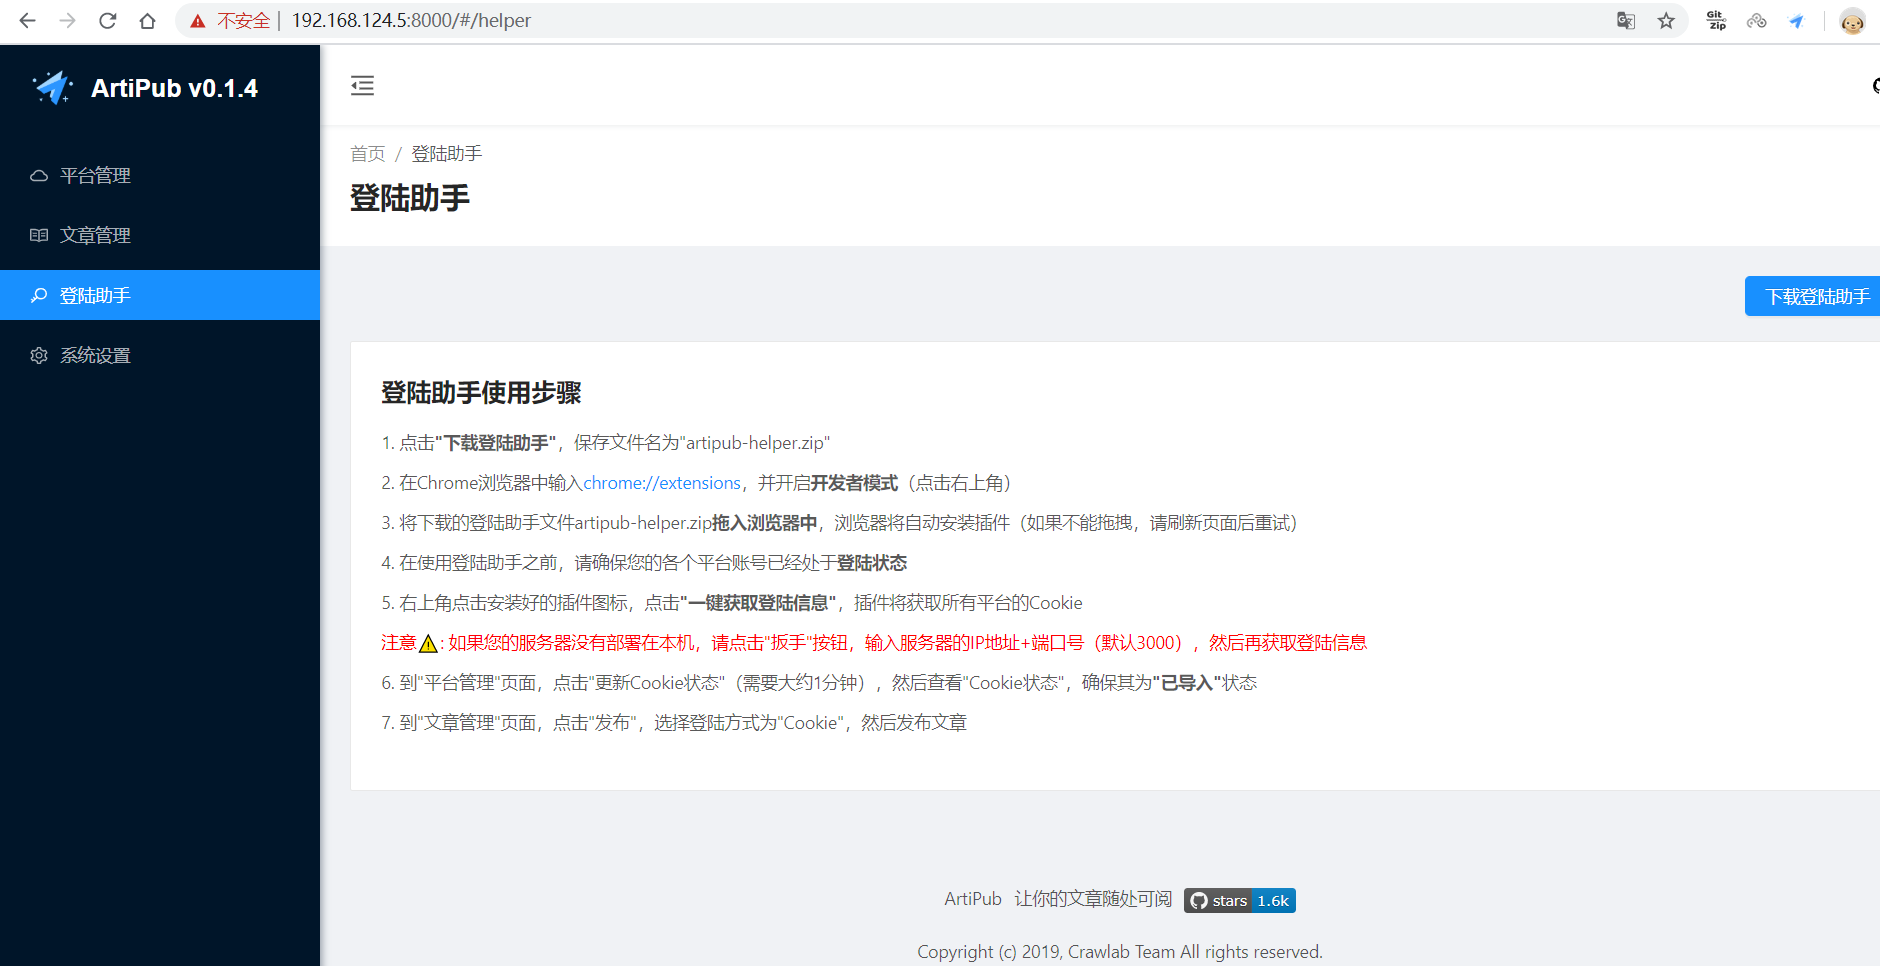Click step 6 about 更新Cookie状态
The image size is (1880, 966).
pos(819,683)
